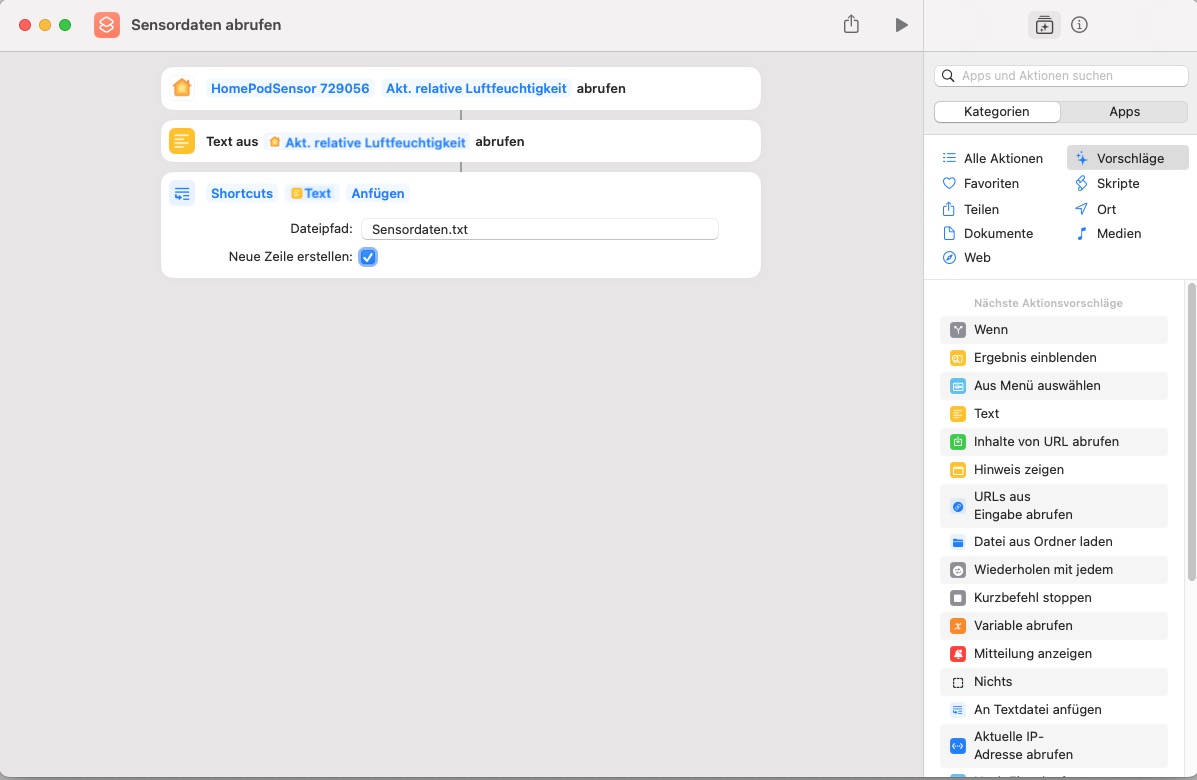Image resolution: width=1197 pixels, height=780 pixels.
Task: Show shortcut details info icon
Action: (1079, 25)
